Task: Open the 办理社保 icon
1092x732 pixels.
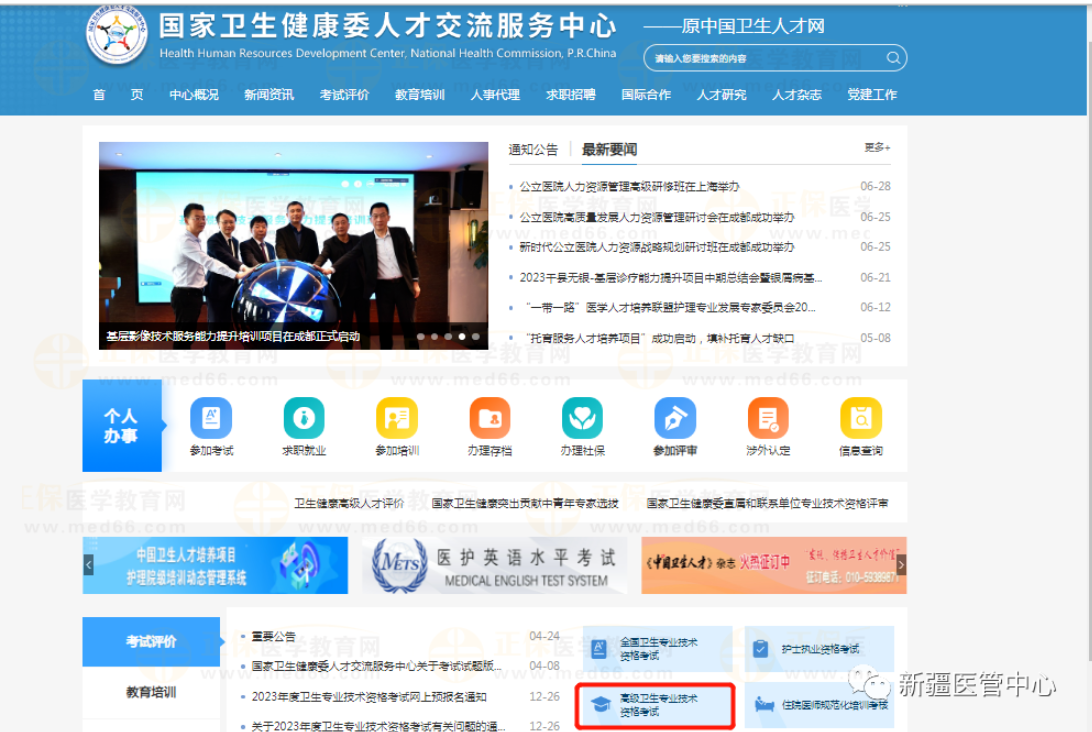Action: (581, 418)
